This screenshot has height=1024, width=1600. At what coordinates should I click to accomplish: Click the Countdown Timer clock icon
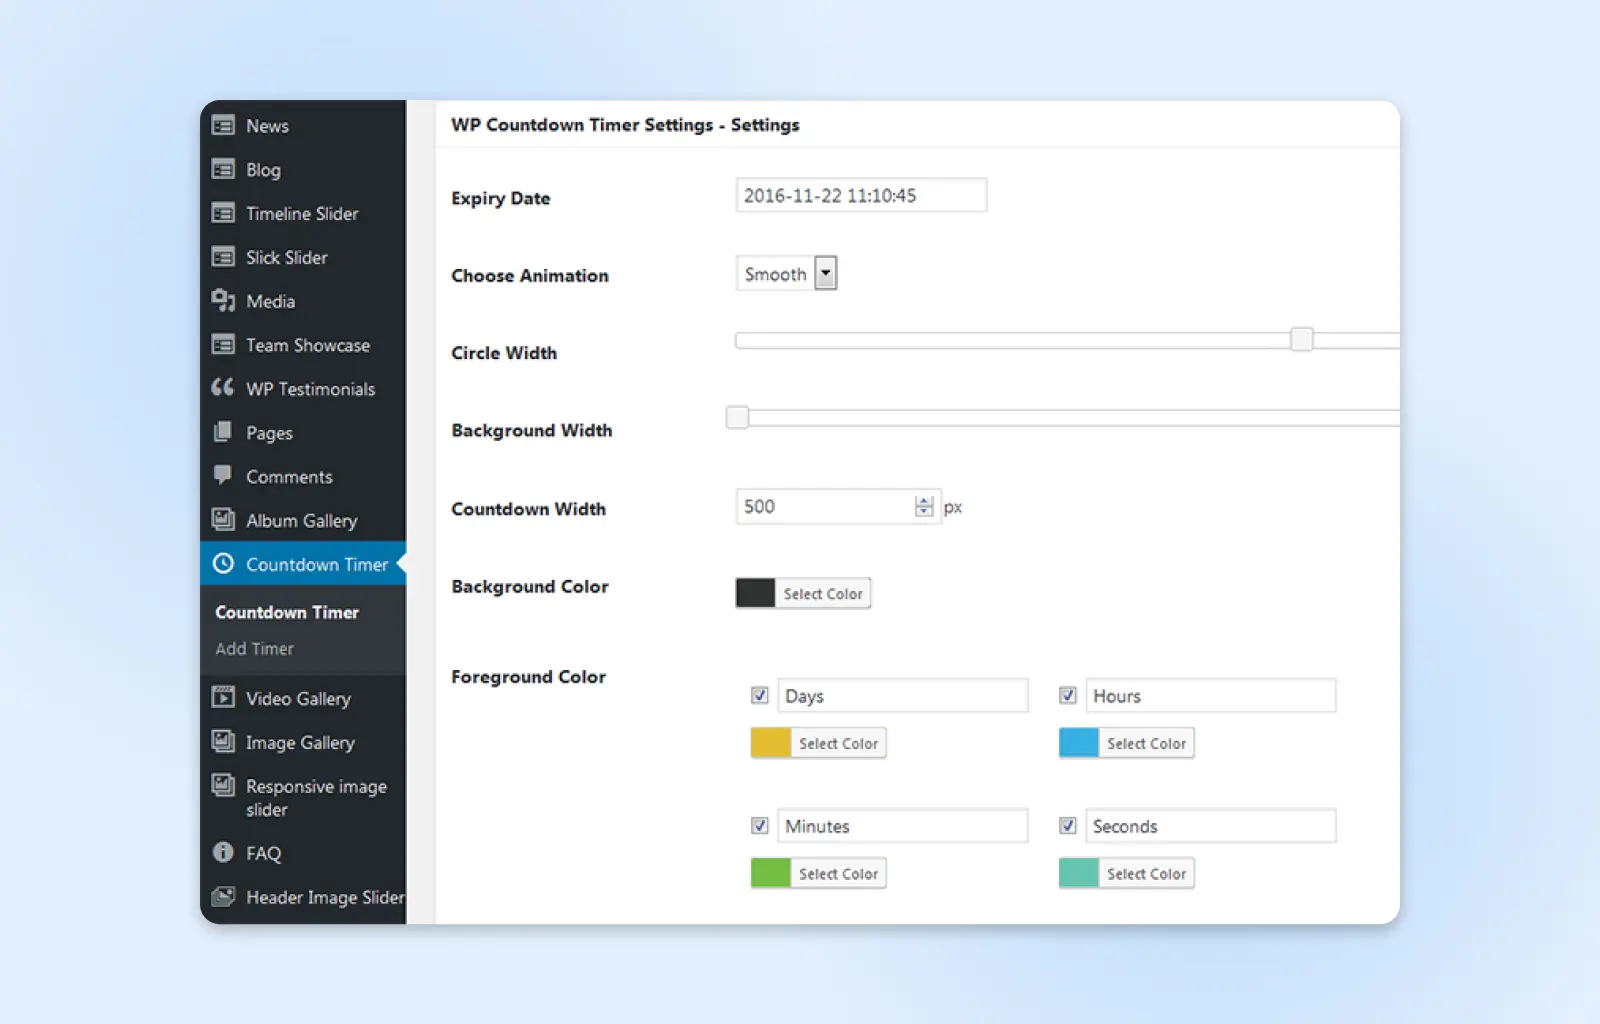coord(223,564)
